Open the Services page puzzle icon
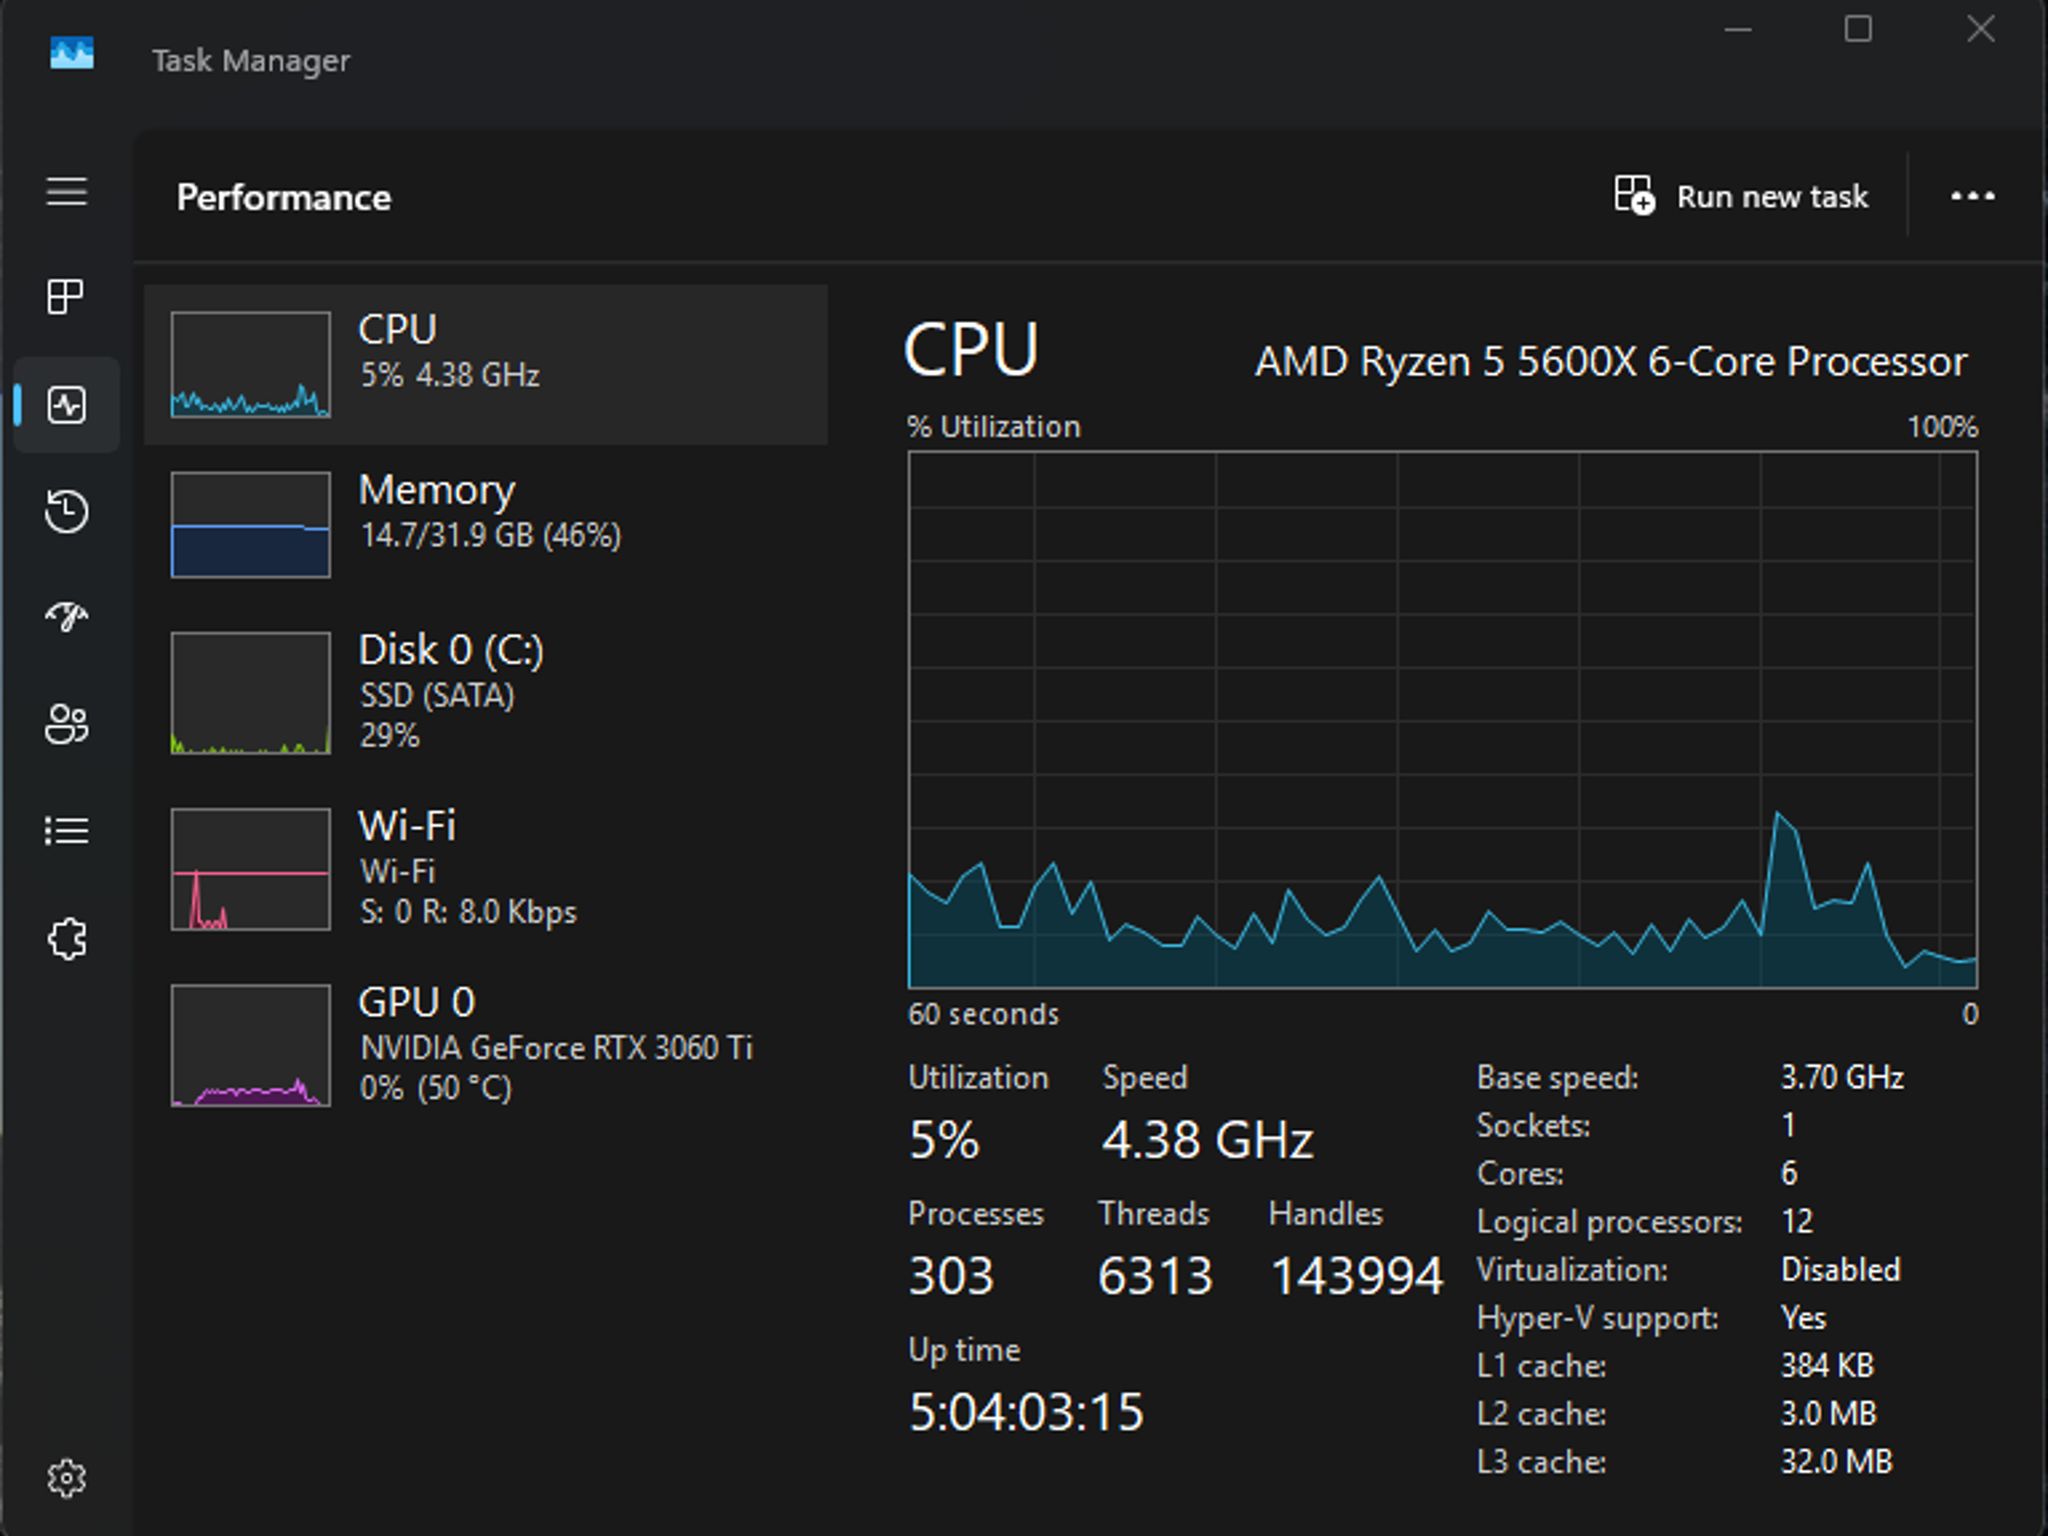The width and height of the screenshot is (2048, 1536). pyautogui.click(x=67, y=939)
